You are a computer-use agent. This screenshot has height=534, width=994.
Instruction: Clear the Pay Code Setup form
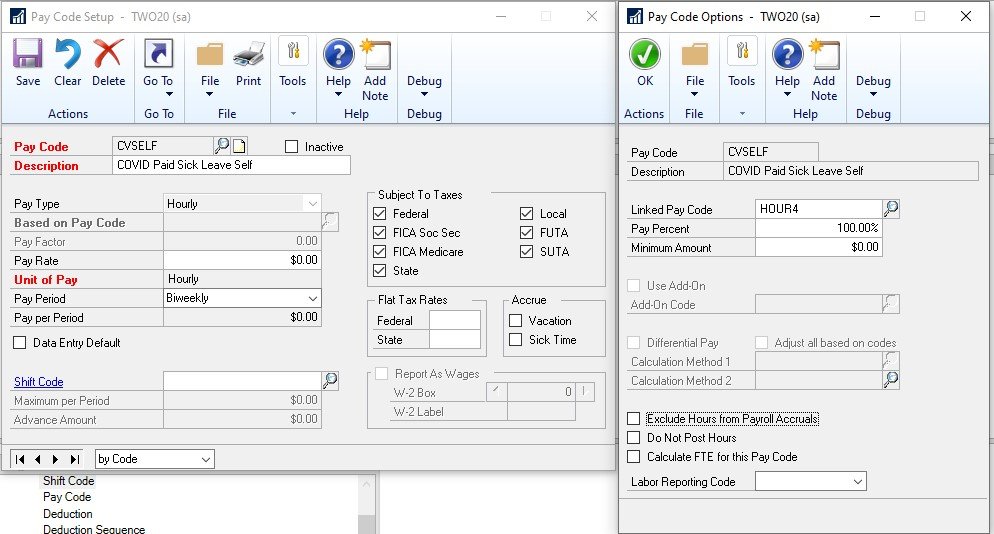click(x=67, y=63)
